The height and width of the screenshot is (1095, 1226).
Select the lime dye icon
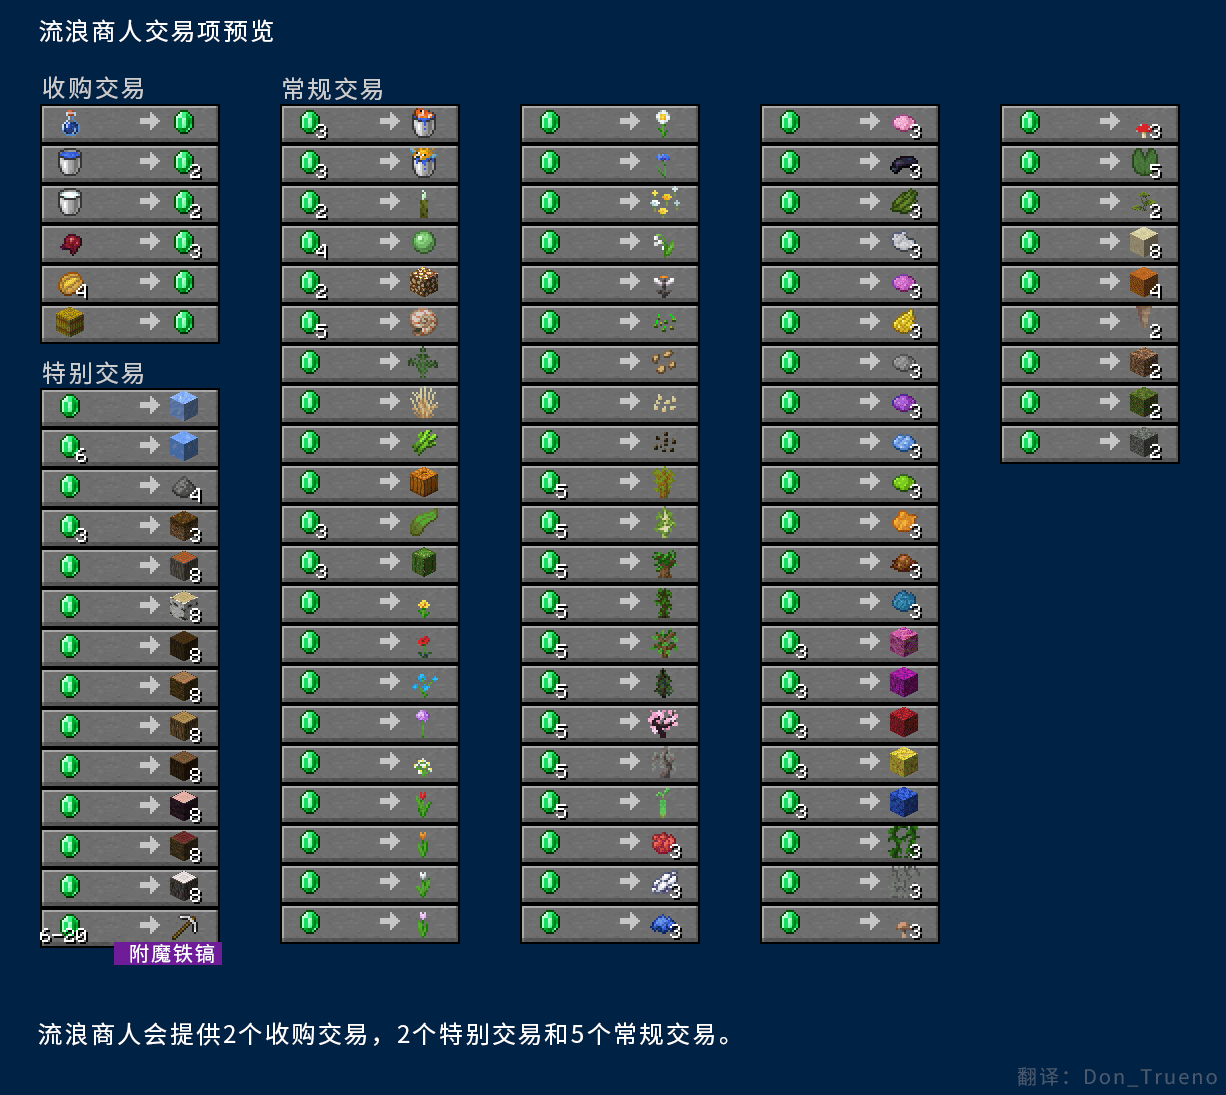point(905,484)
